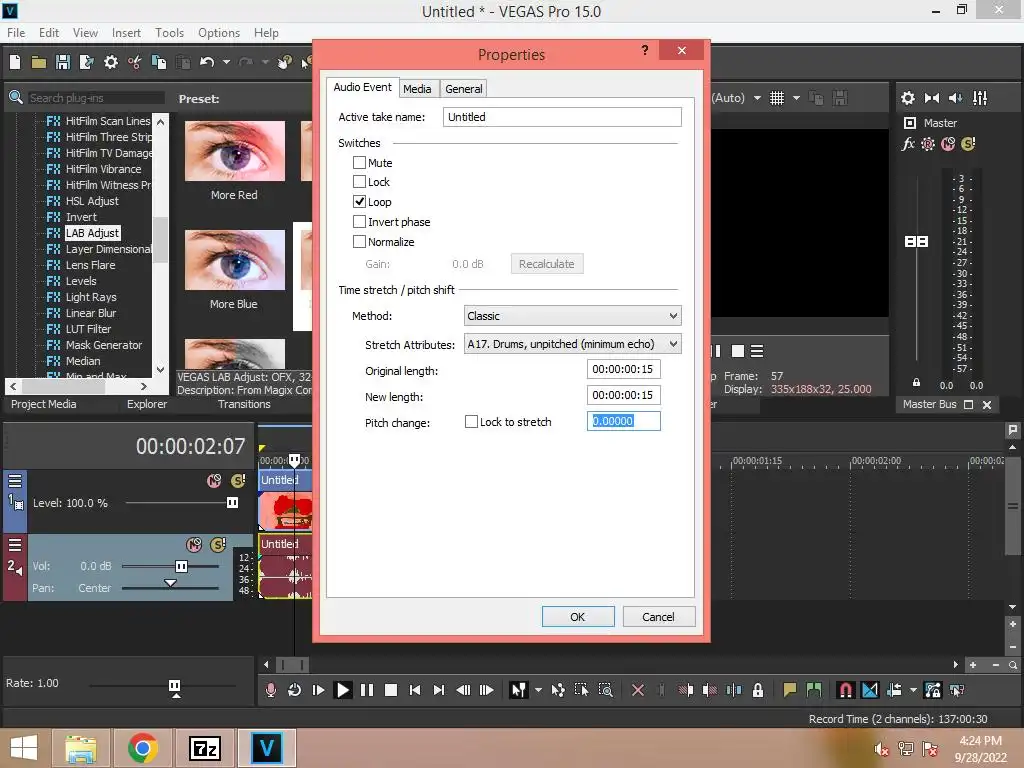Pause playback in the transport bar

[367, 690]
